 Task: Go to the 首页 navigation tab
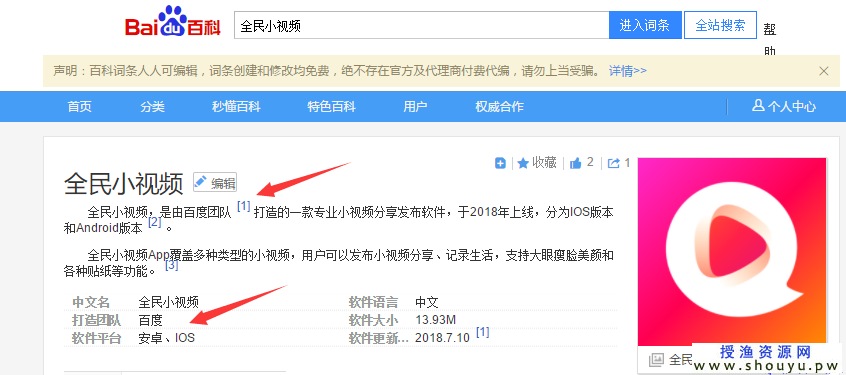pyautogui.click(x=79, y=106)
